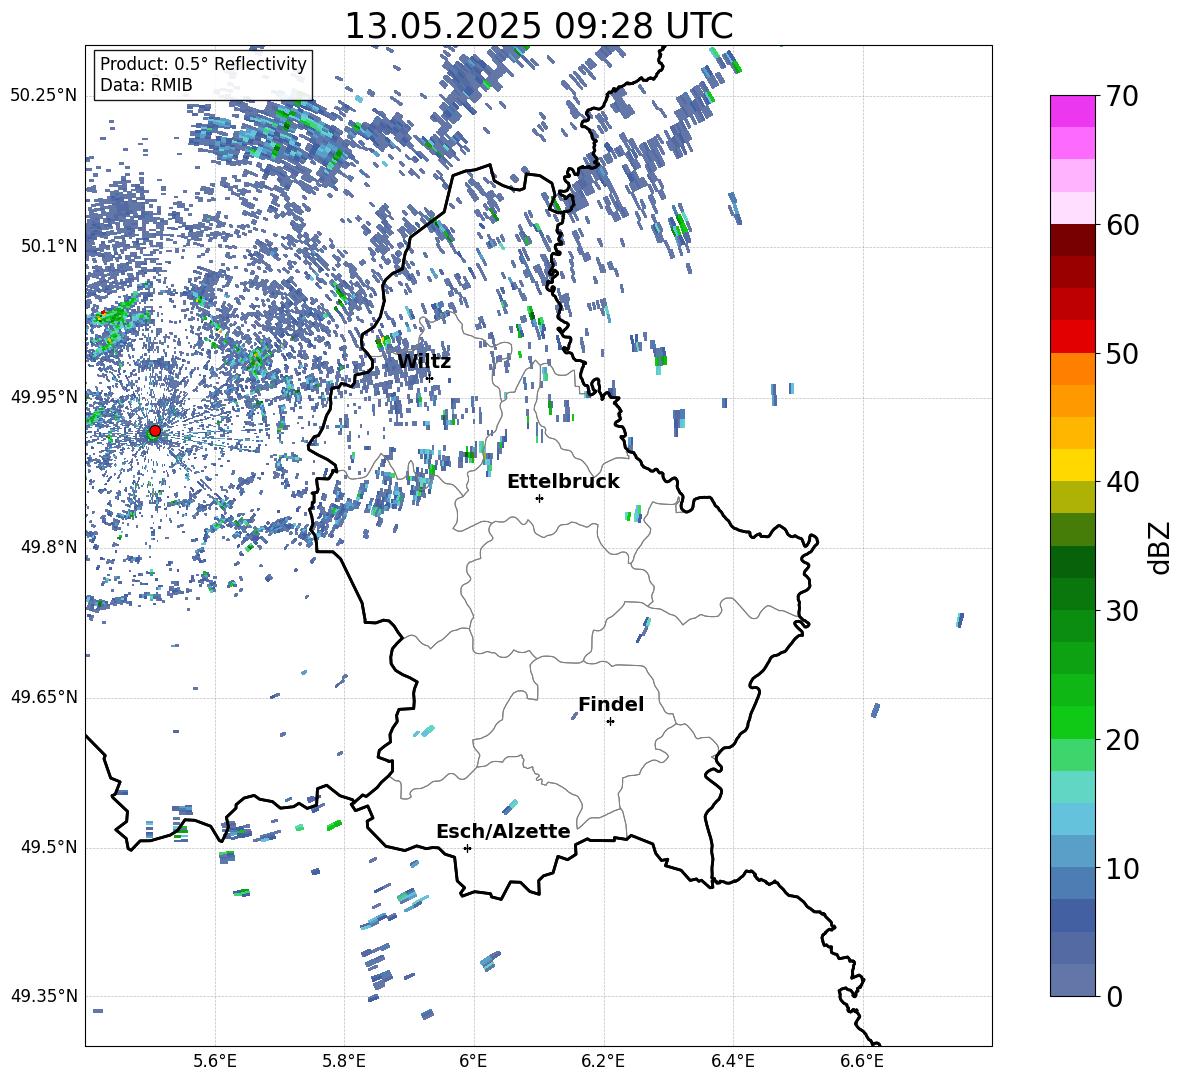This screenshot has height=1081, width=1184.
Task: Click the light cyan band around 15 dBZ
Action: pos(1072,787)
